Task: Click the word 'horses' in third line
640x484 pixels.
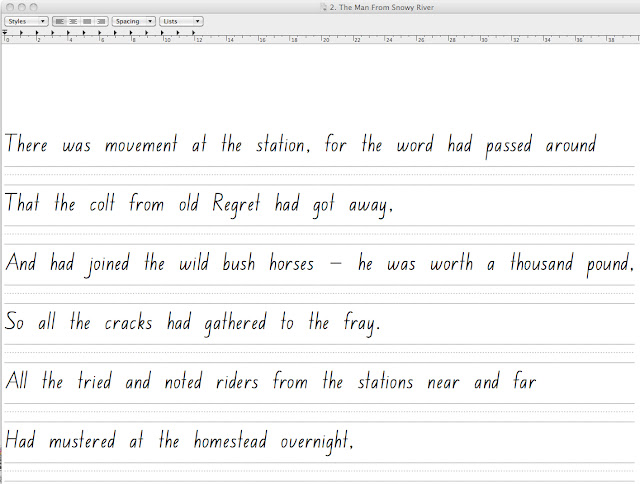Action: pos(291,262)
